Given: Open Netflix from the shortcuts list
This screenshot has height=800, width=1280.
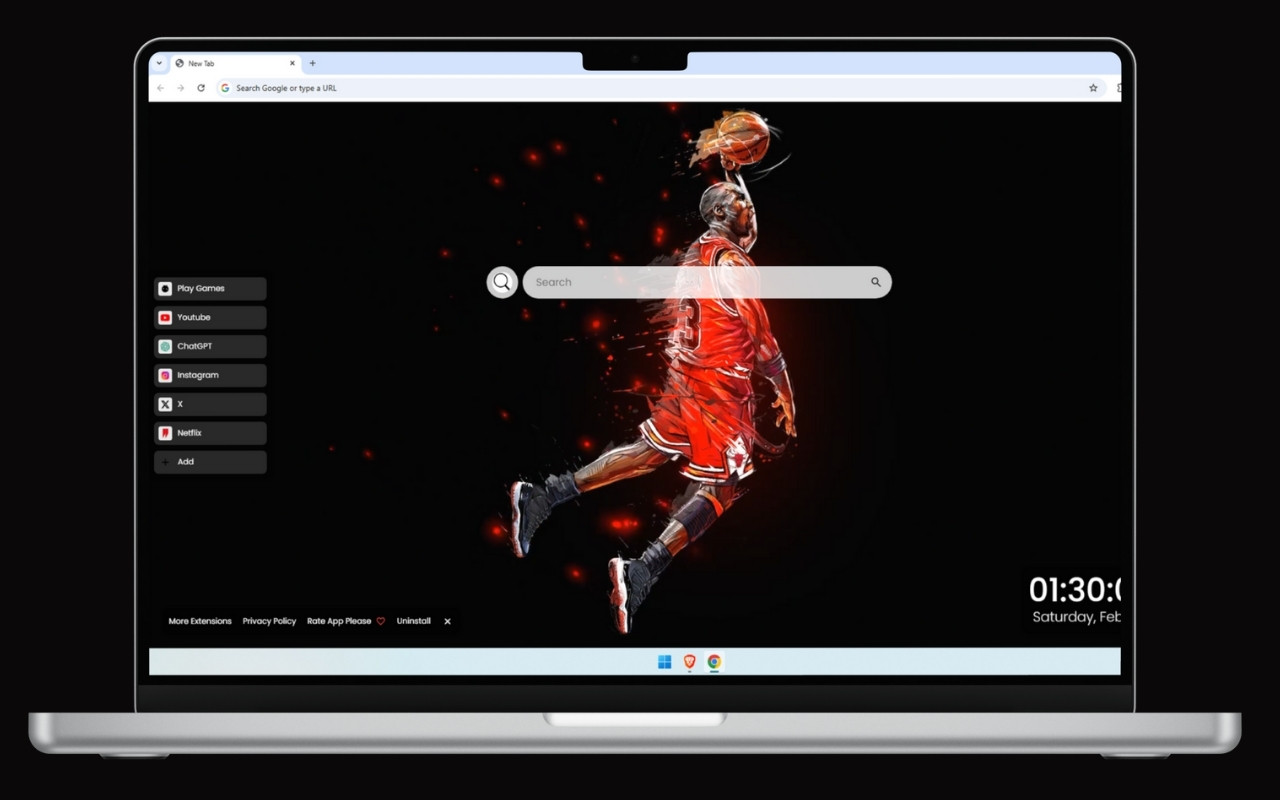Looking at the screenshot, I should click(x=208, y=433).
